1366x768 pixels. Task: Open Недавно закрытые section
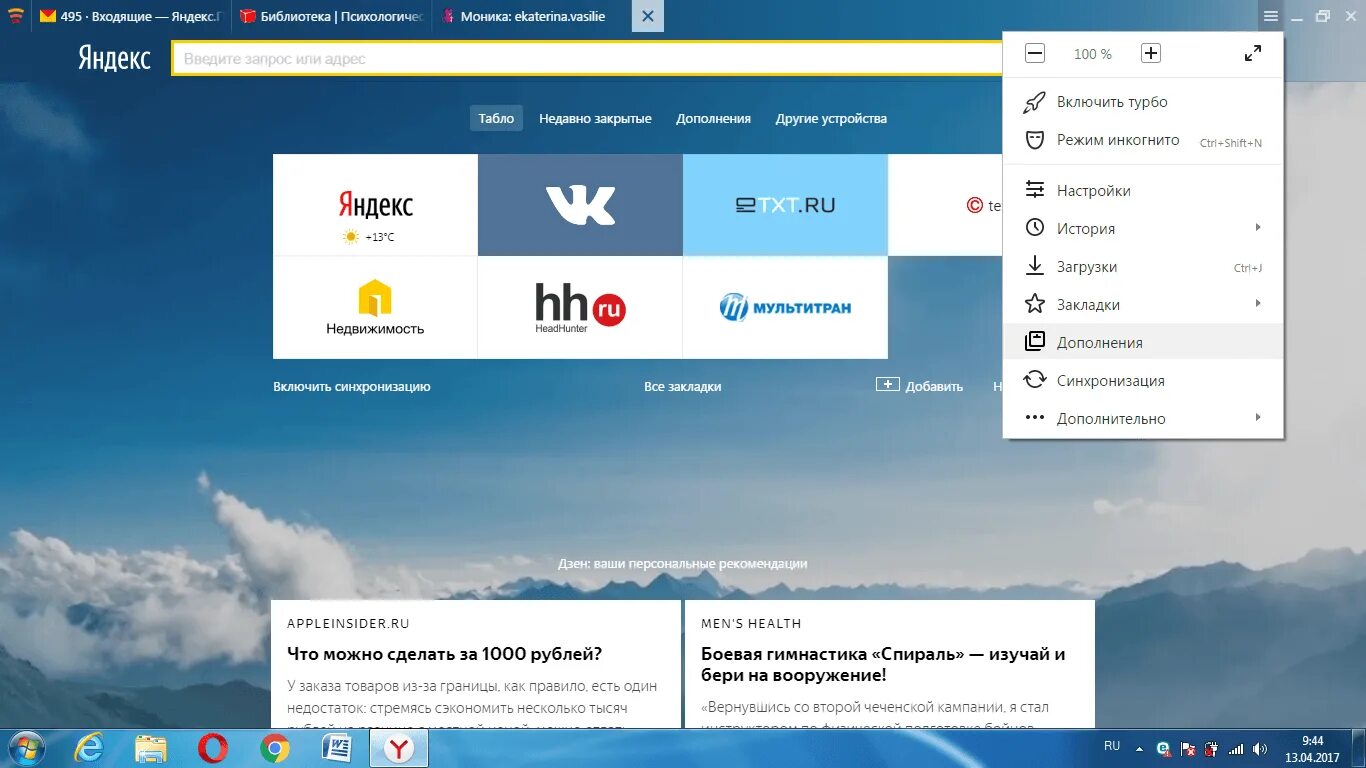595,118
